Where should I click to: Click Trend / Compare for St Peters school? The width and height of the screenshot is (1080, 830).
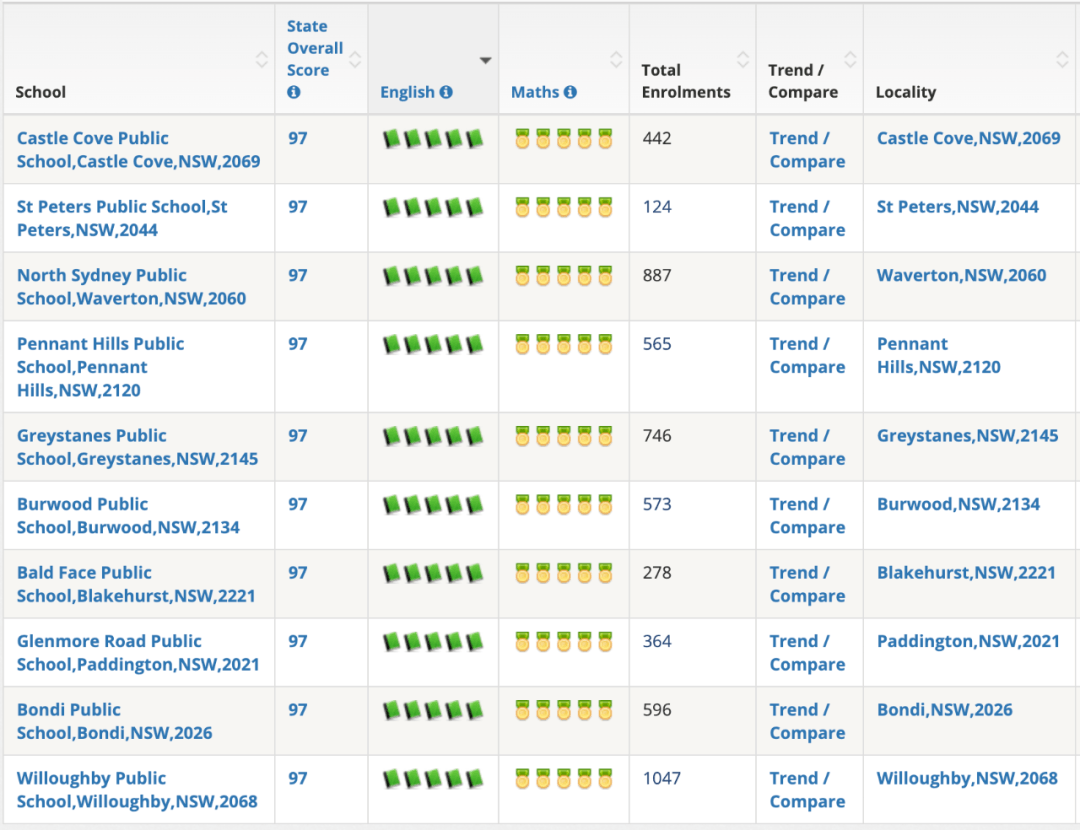click(807, 218)
